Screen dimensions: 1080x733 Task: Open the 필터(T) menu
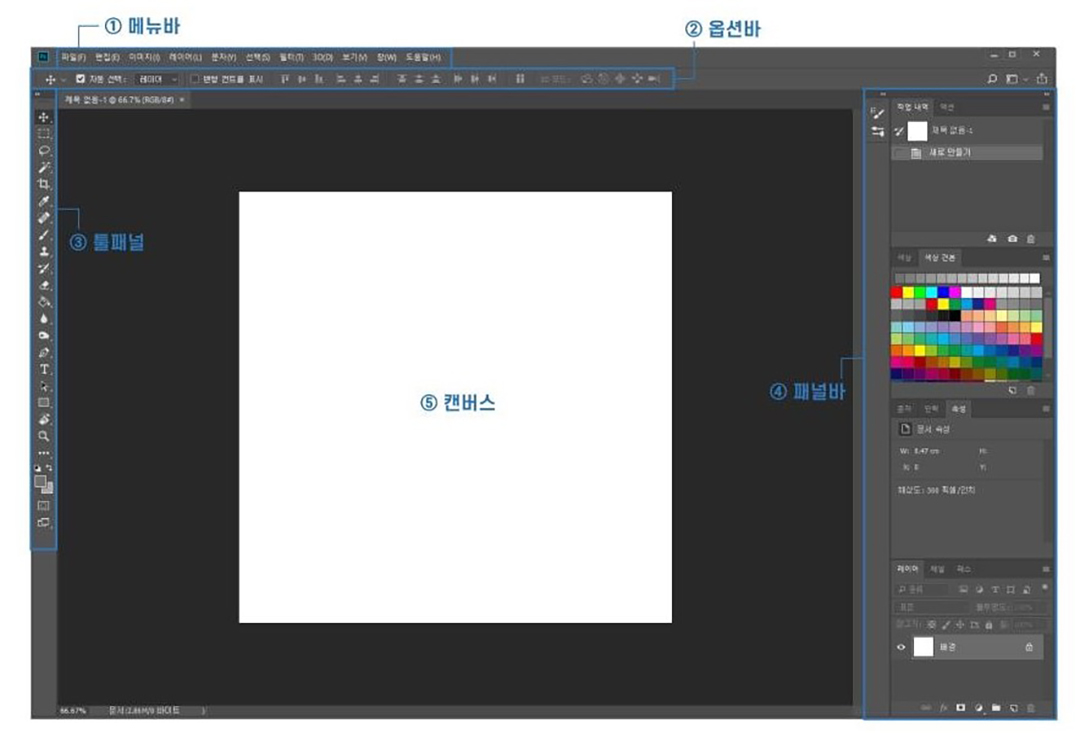tap(291, 57)
